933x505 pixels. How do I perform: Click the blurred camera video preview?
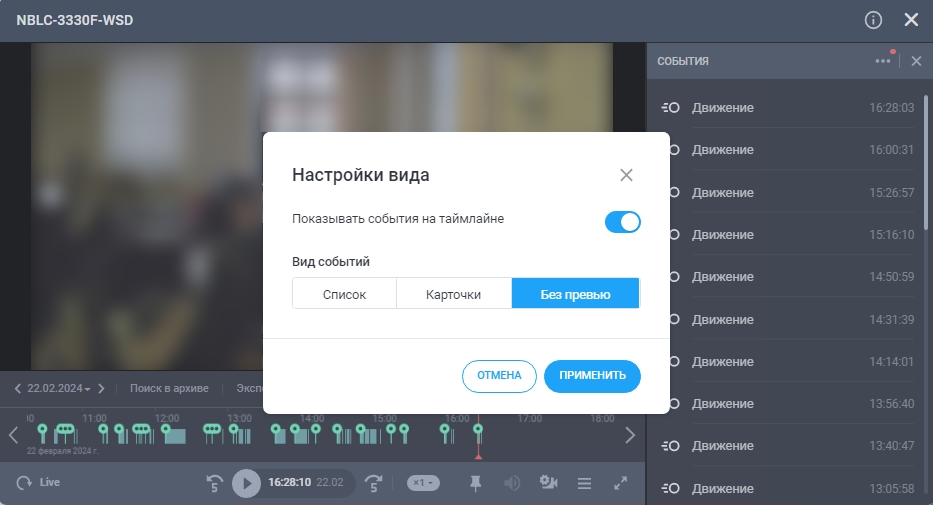click(x=146, y=206)
